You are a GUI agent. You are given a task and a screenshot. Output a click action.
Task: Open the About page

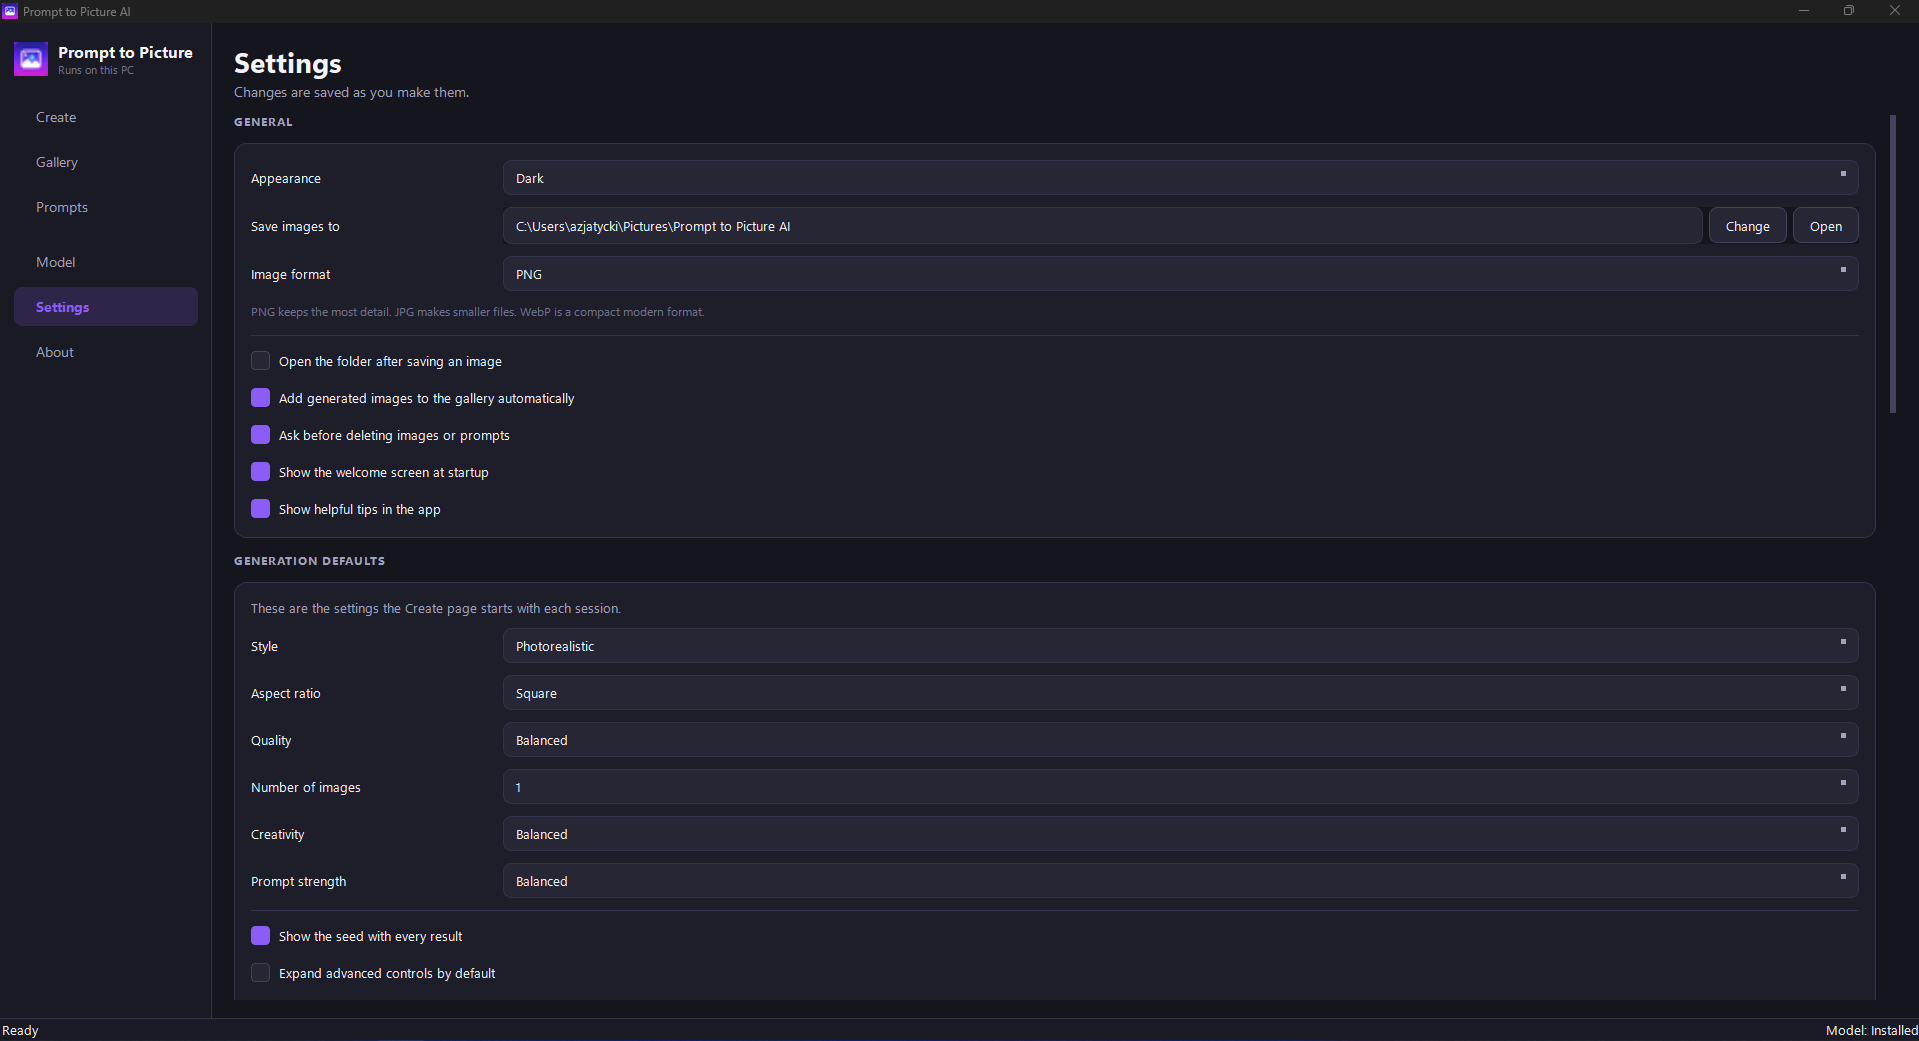pos(106,352)
